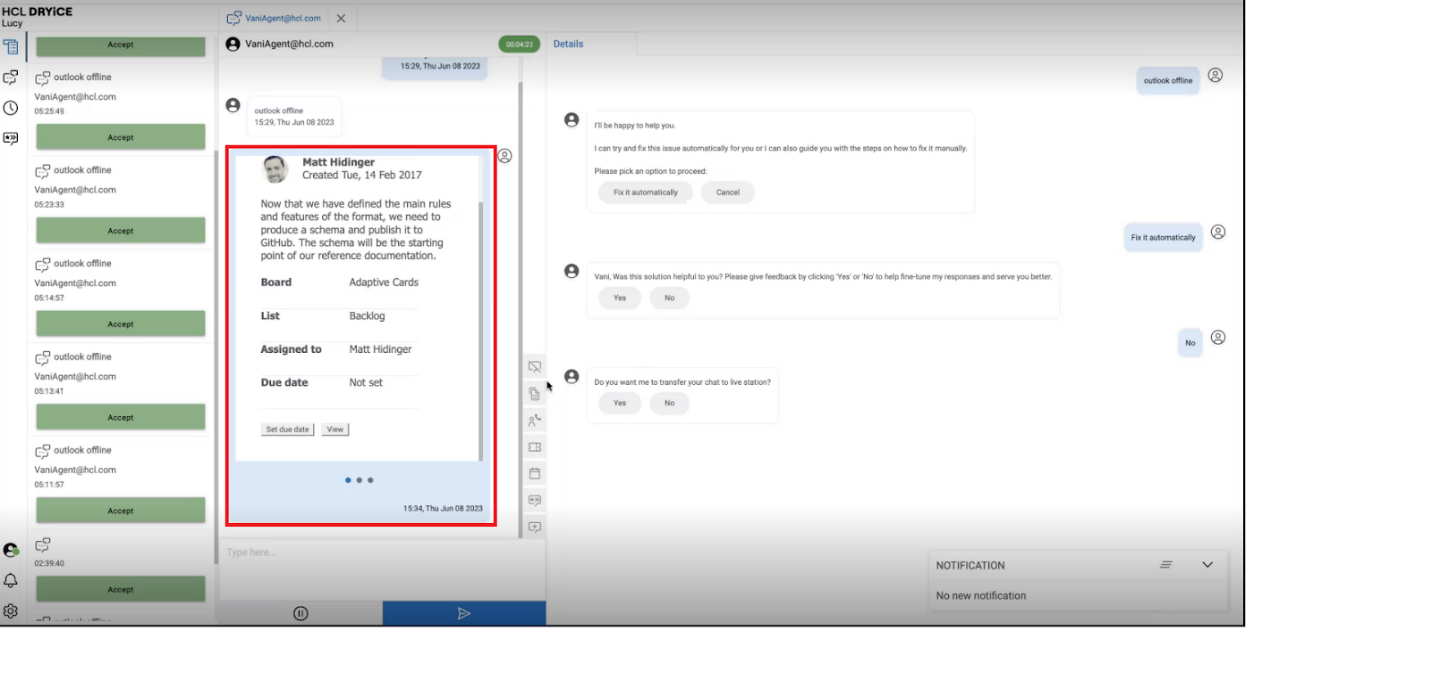This screenshot has width=1431, height=679.
Task: Open the notifications bell icon
Action: 10,581
